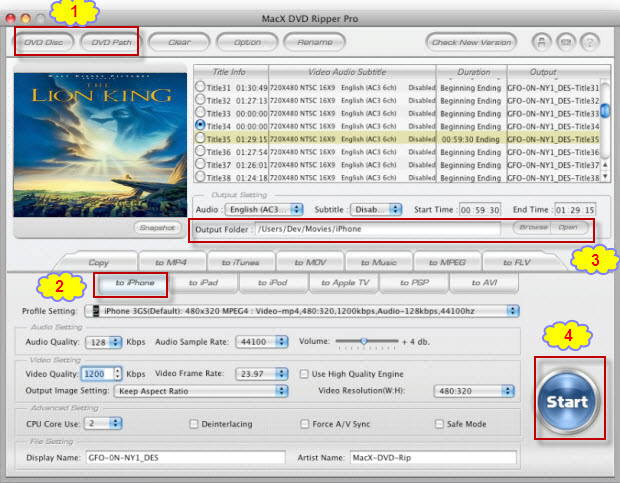
Task: Click the DVD Disc button
Action: coord(43,42)
